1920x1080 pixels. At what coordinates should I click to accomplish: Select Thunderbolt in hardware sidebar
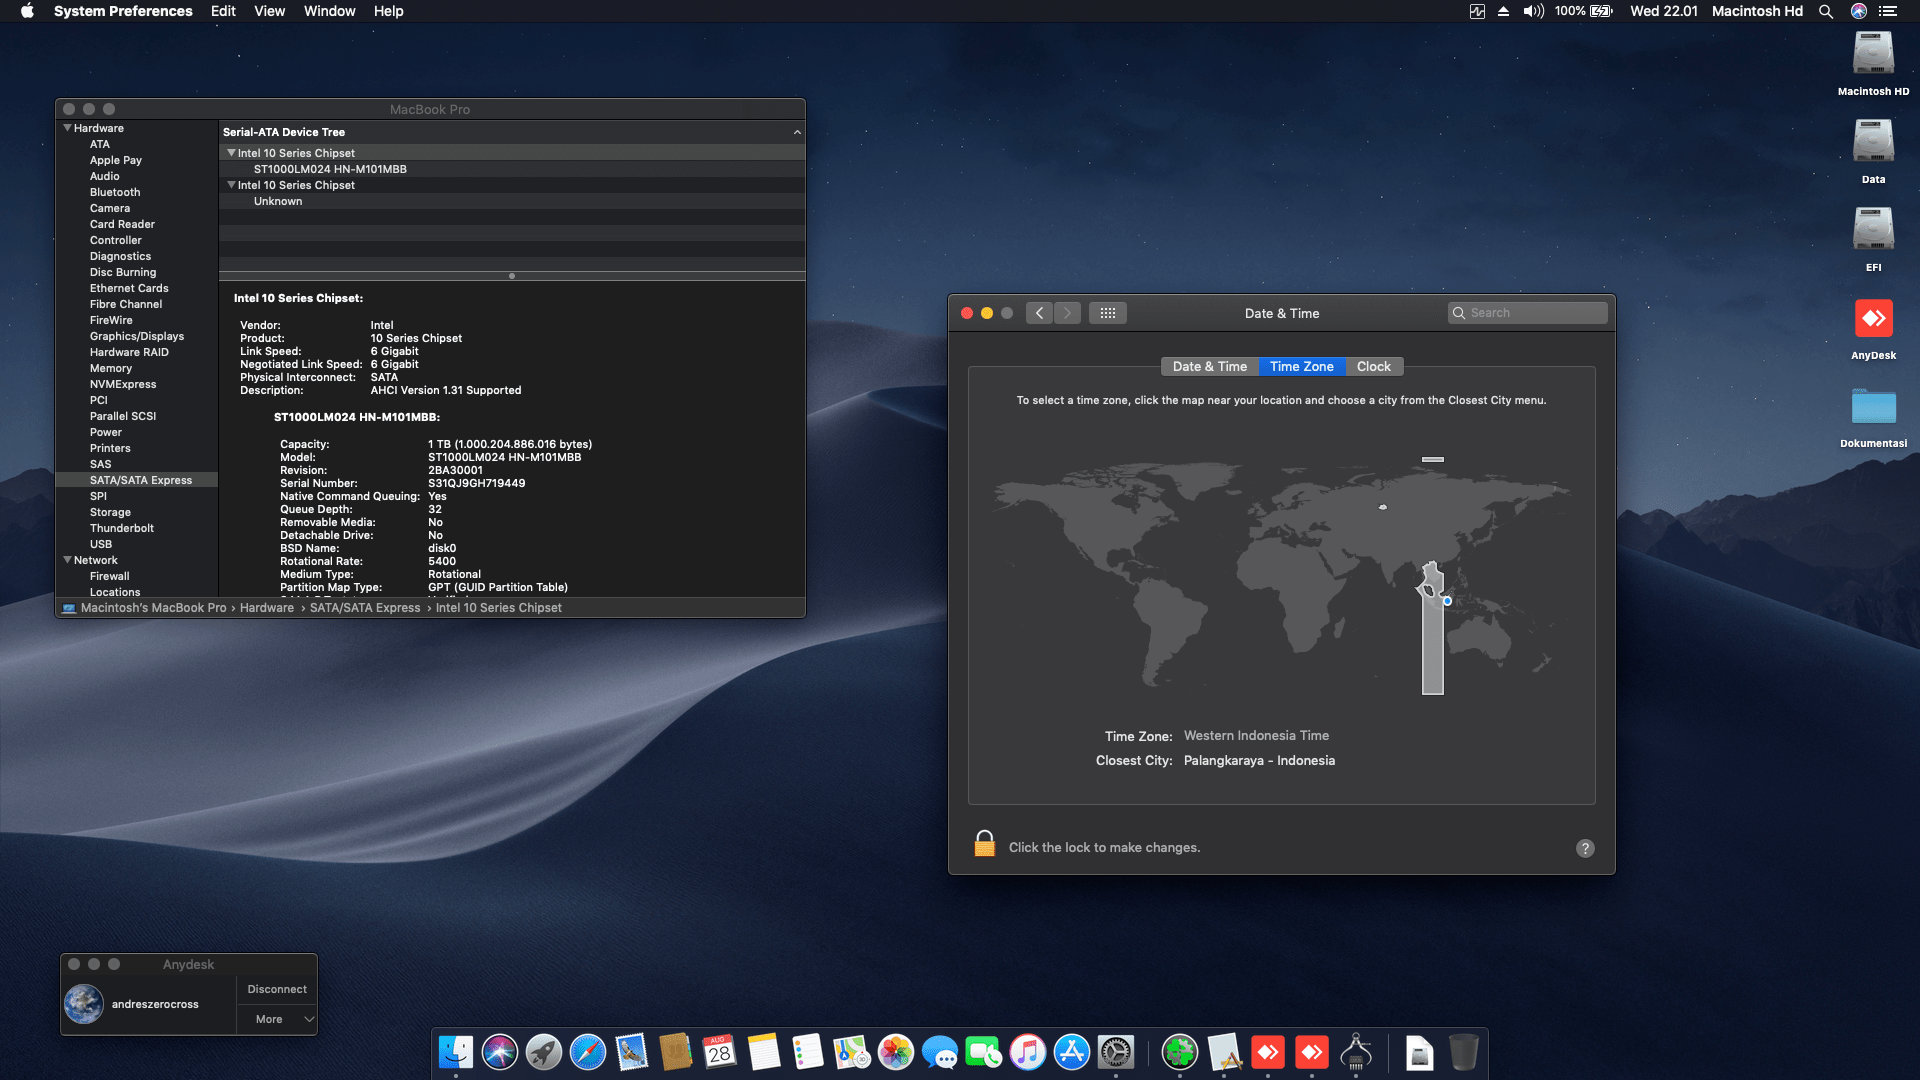[x=122, y=528]
